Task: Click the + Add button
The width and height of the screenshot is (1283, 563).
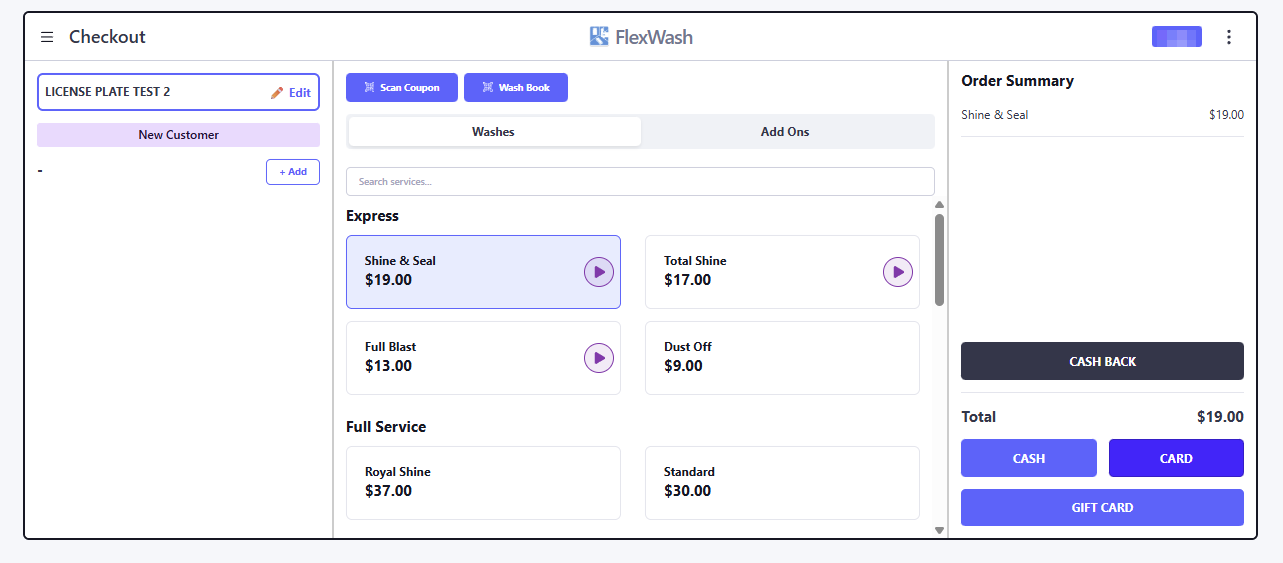Action: tap(293, 172)
